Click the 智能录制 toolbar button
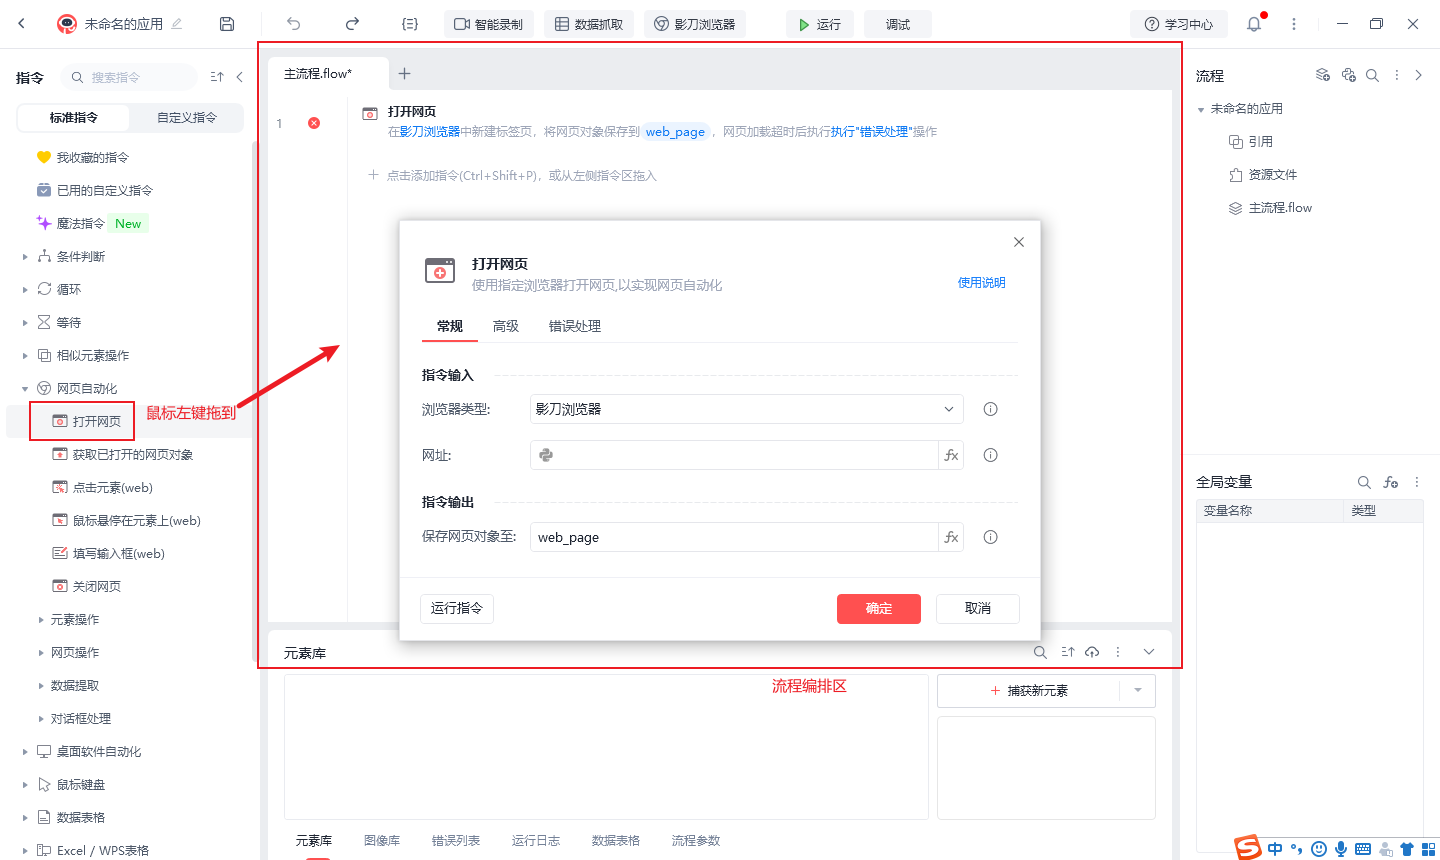 click(x=489, y=24)
